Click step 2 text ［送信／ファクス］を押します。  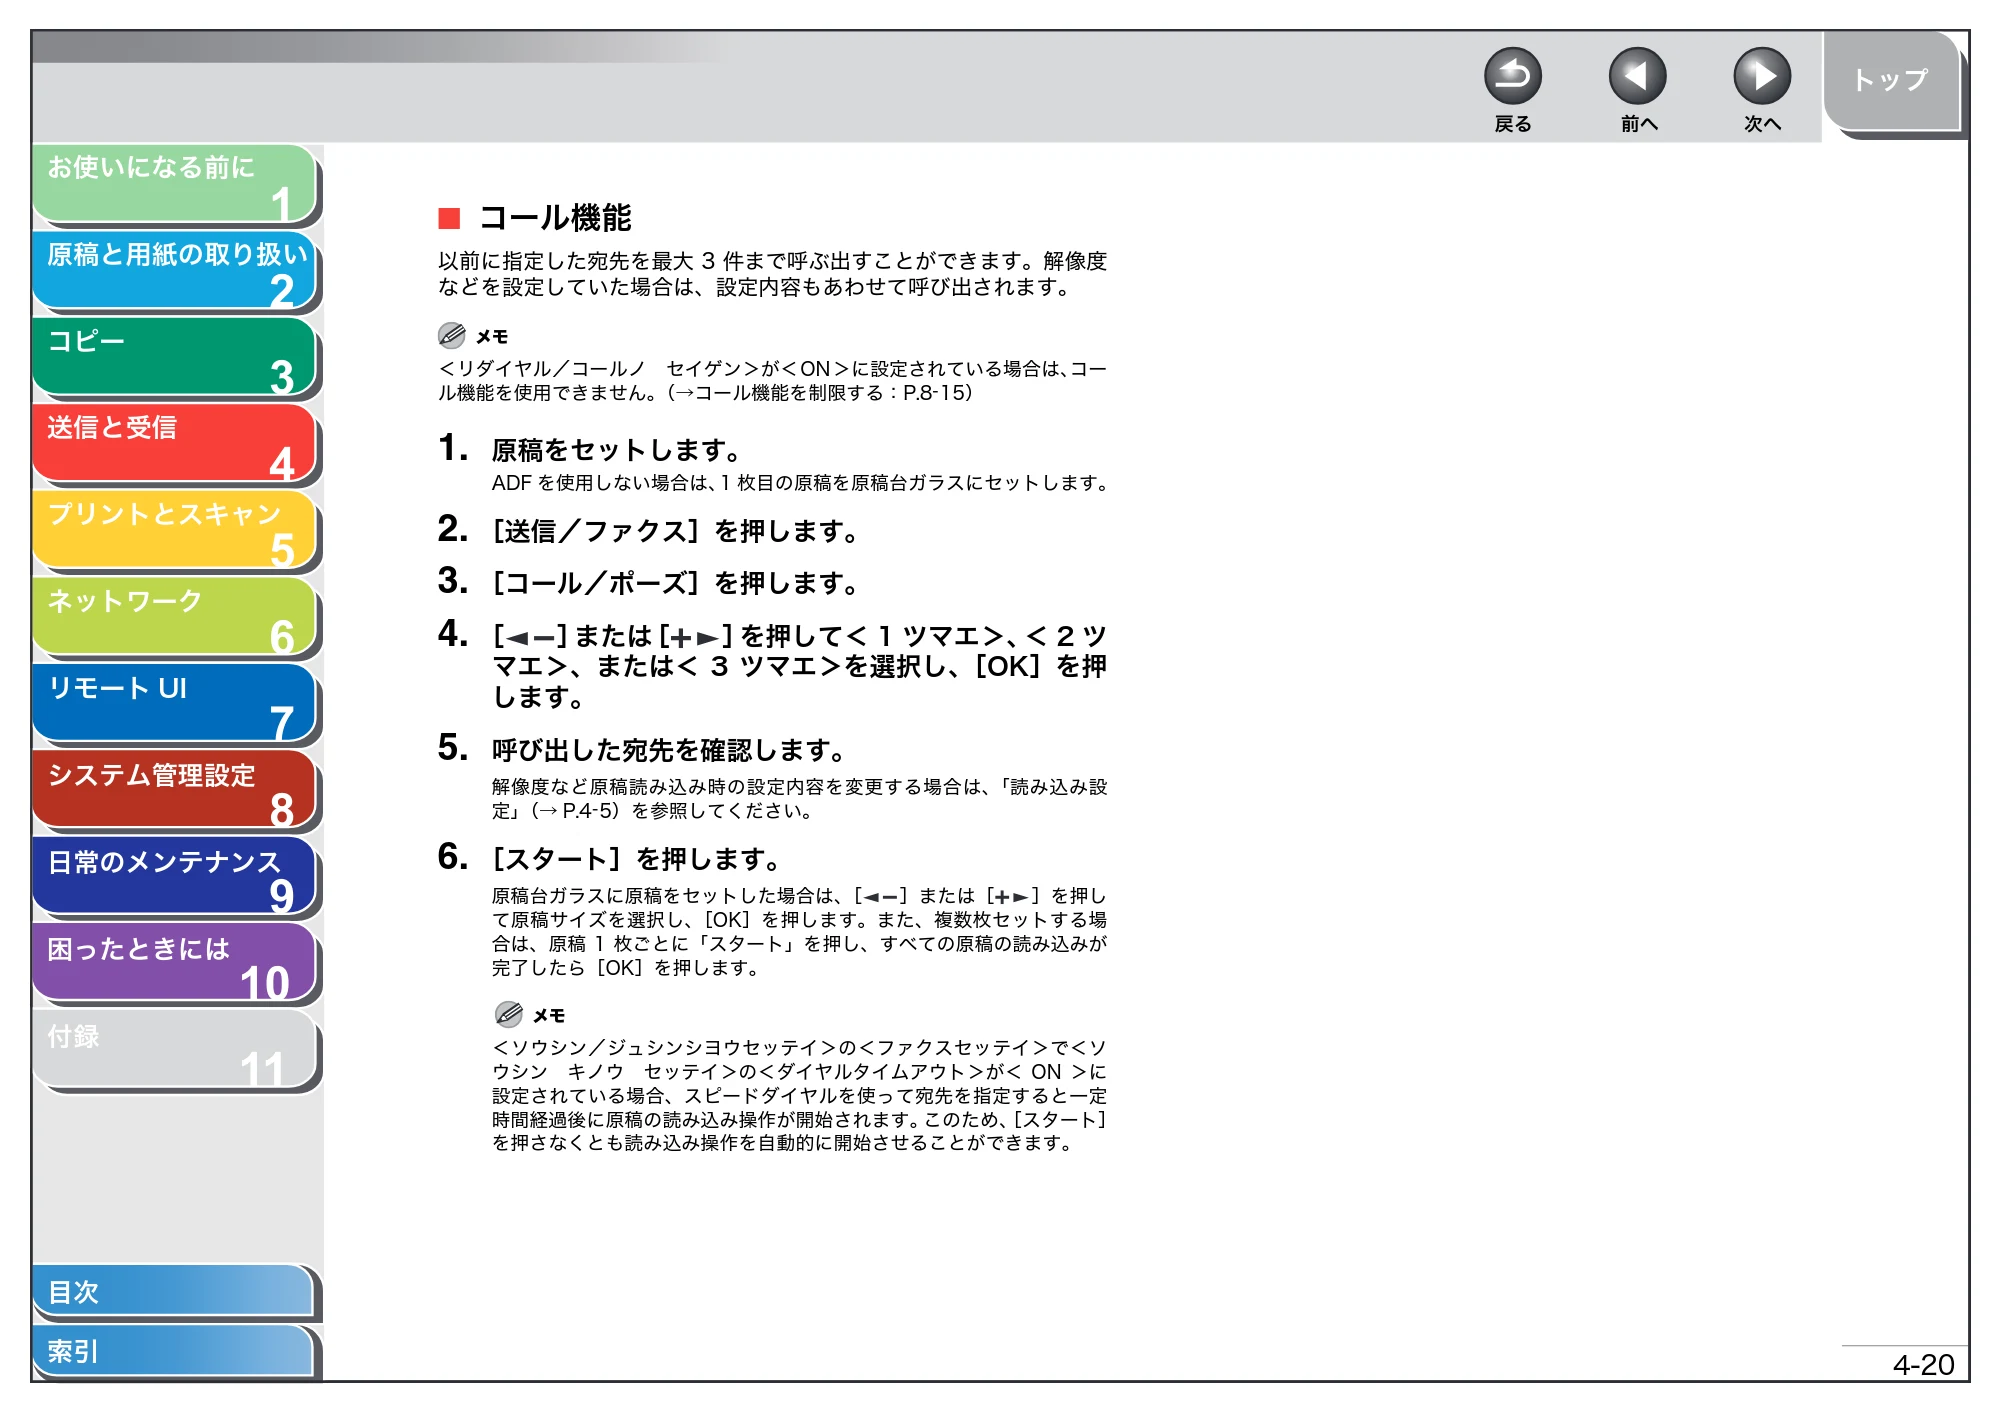675,531
